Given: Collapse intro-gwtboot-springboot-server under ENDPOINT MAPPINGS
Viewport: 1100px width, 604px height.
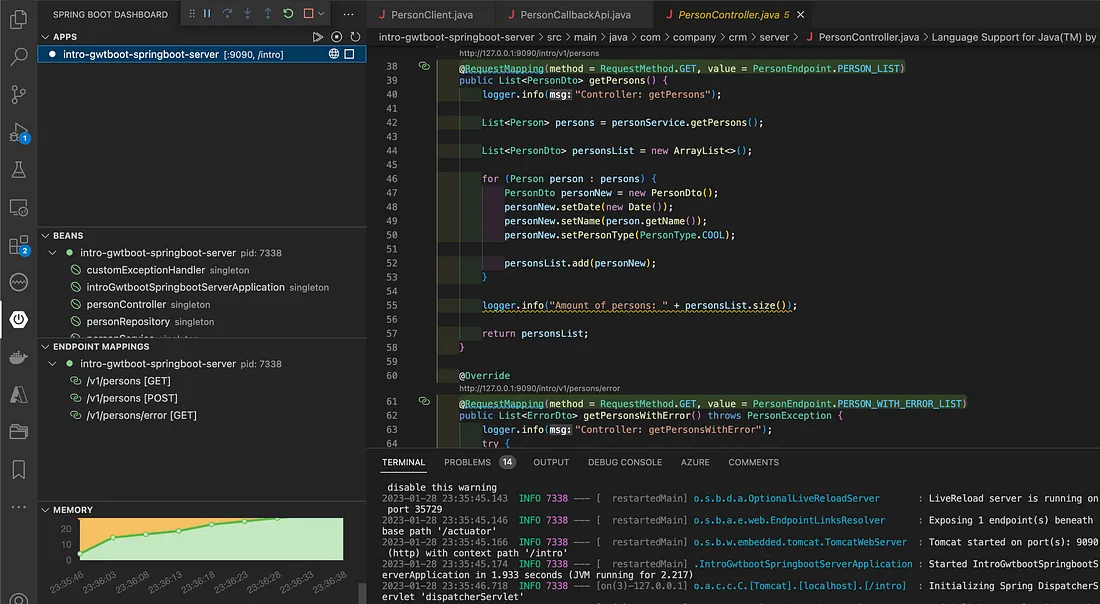Looking at the screenshot, I should click(x=53, y=363).
